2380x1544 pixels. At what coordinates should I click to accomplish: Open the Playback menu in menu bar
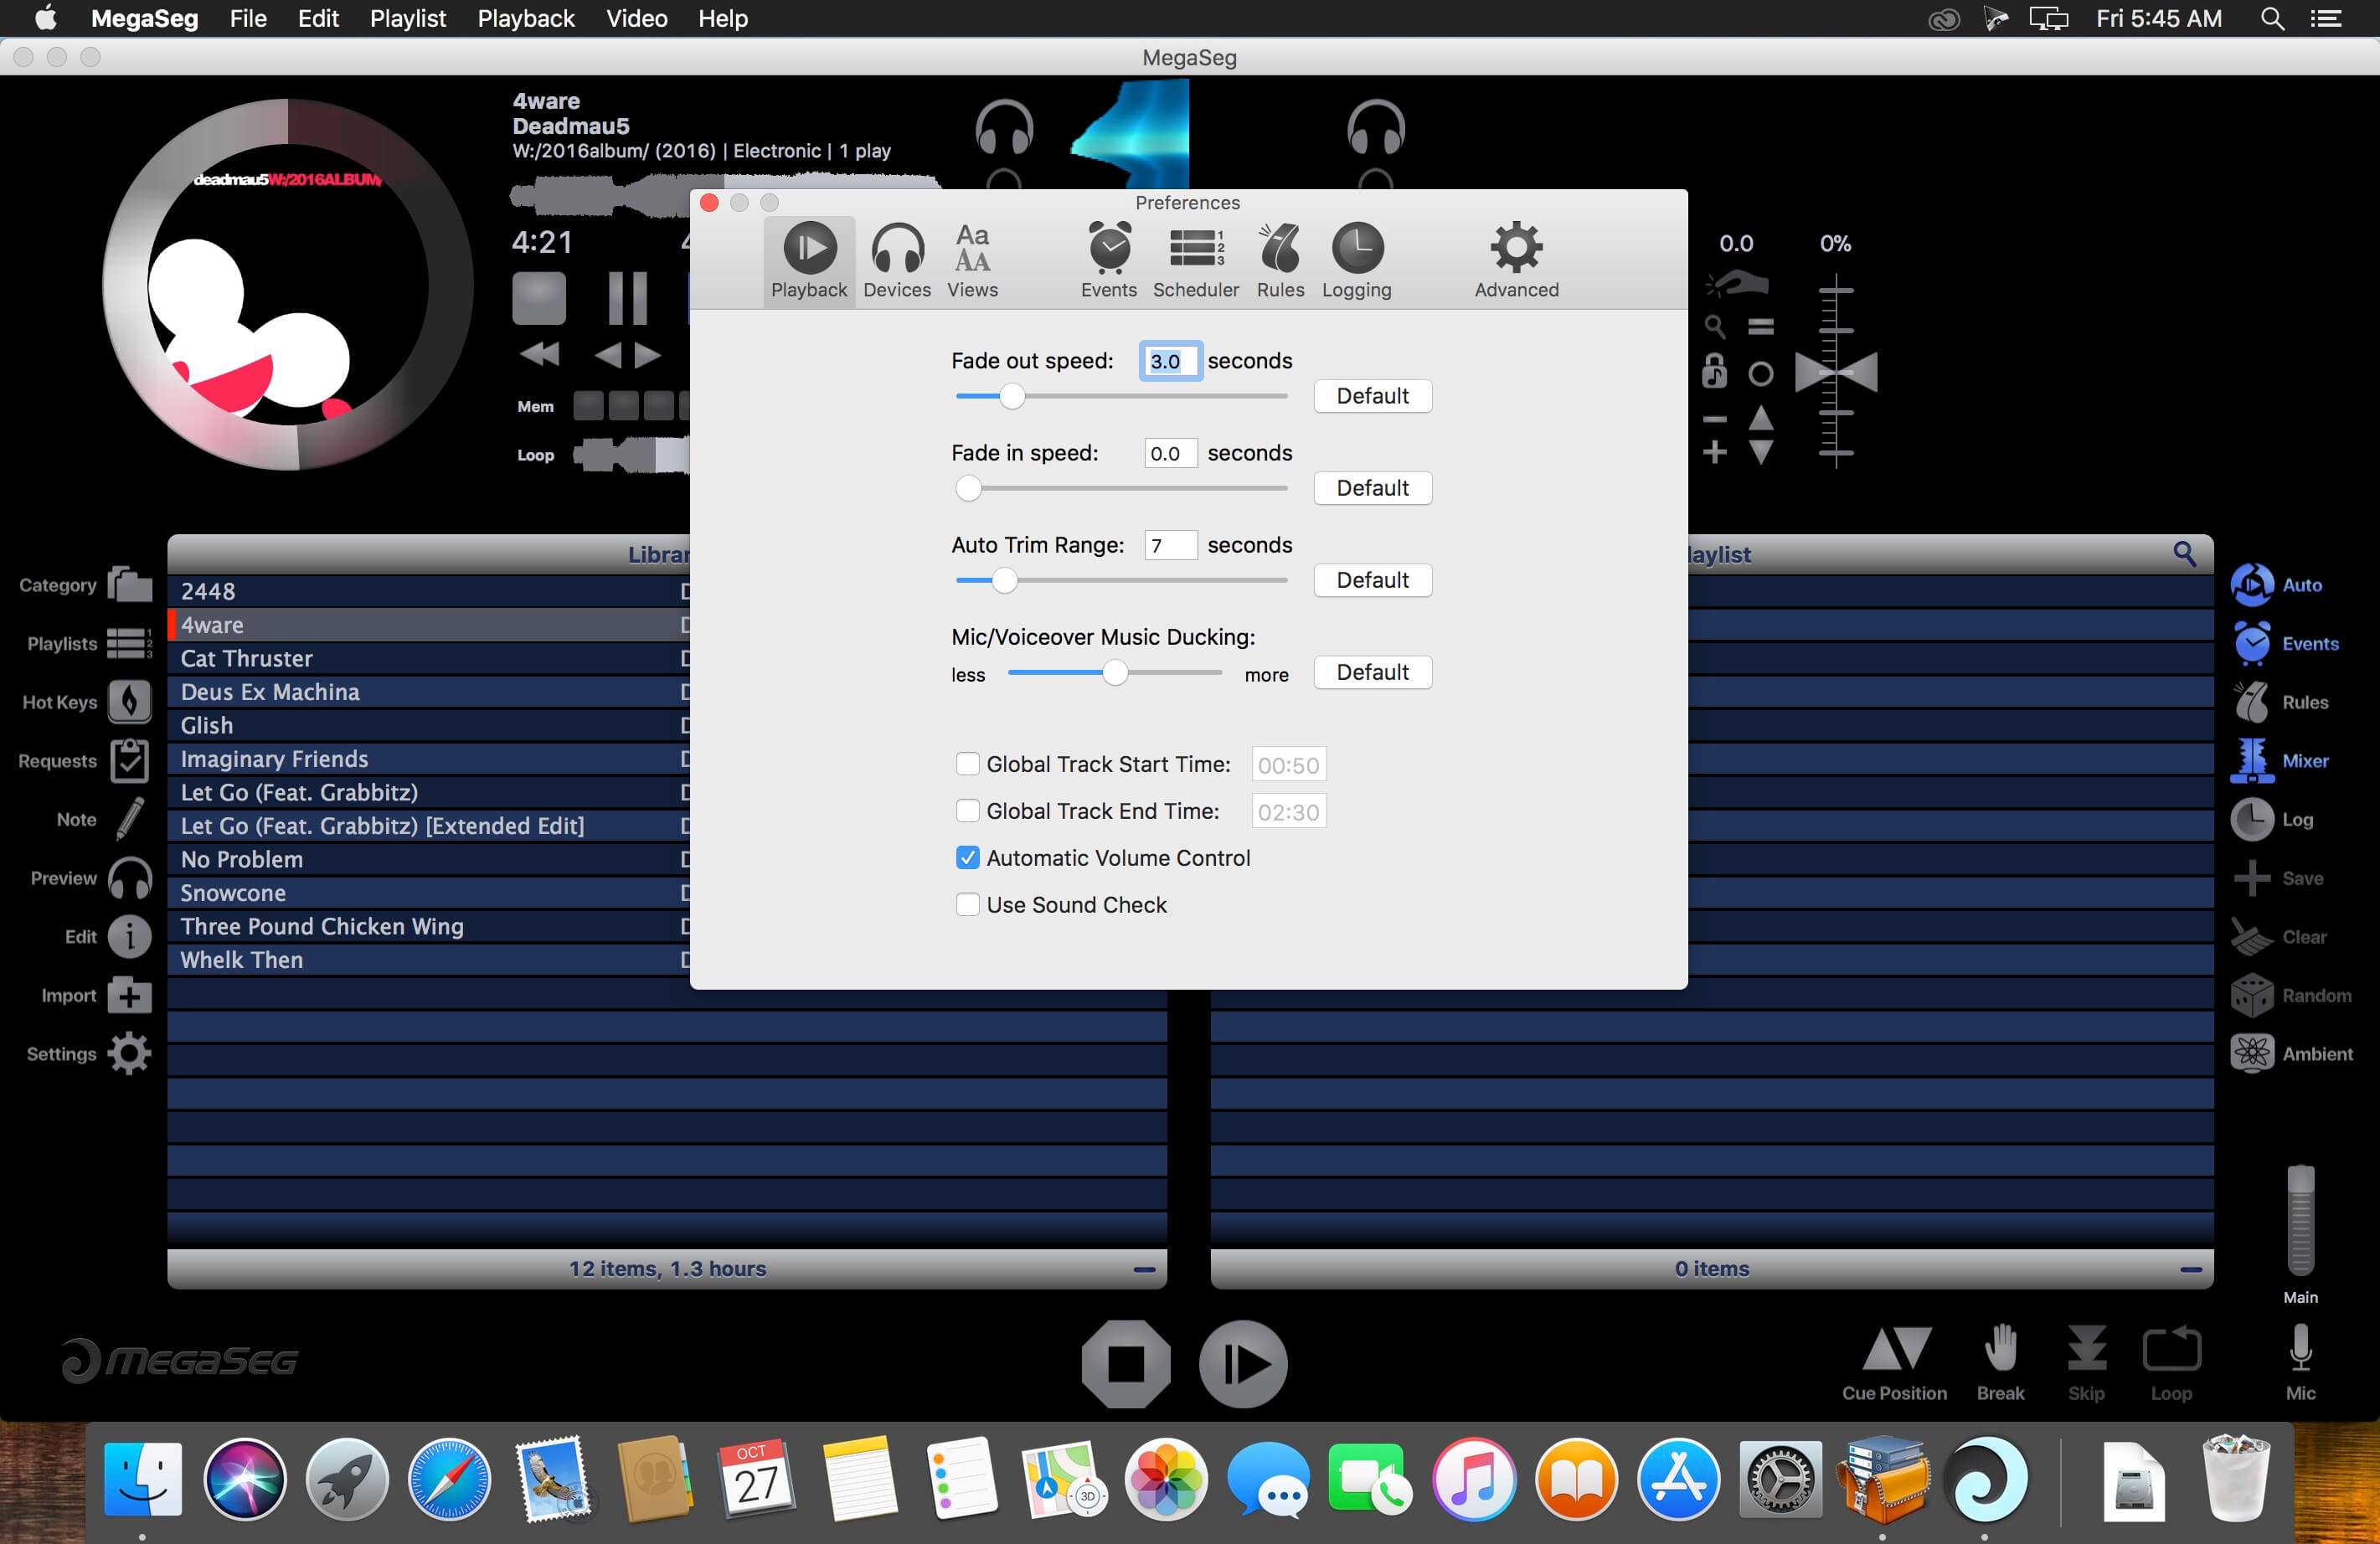(x=526, y=19)
